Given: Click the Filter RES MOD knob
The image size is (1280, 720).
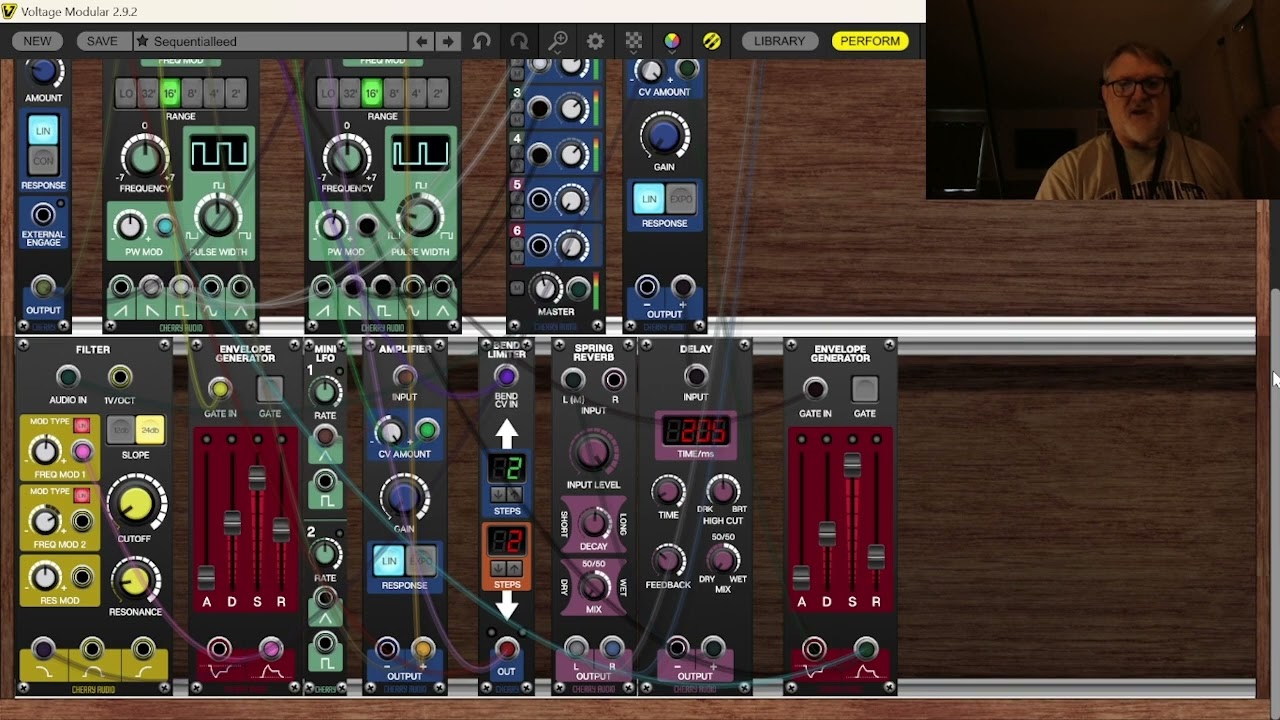Looking at the screenshot, I should click(x=45, y=577).
